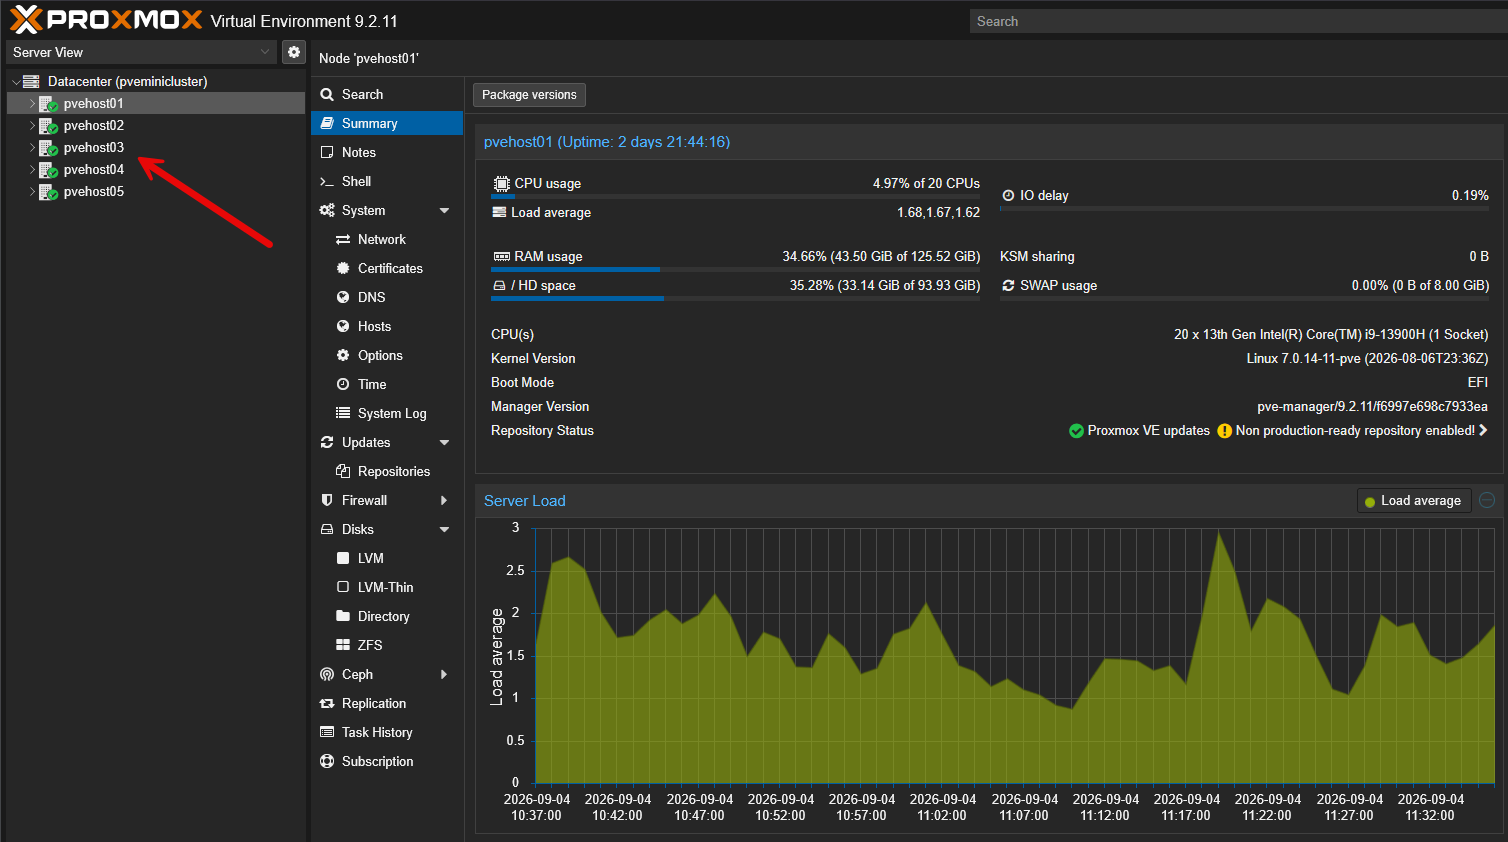Viewport: 1508px width, 842px height.
Task: Open the Task History menu item
Action: (x=387, y=732)
